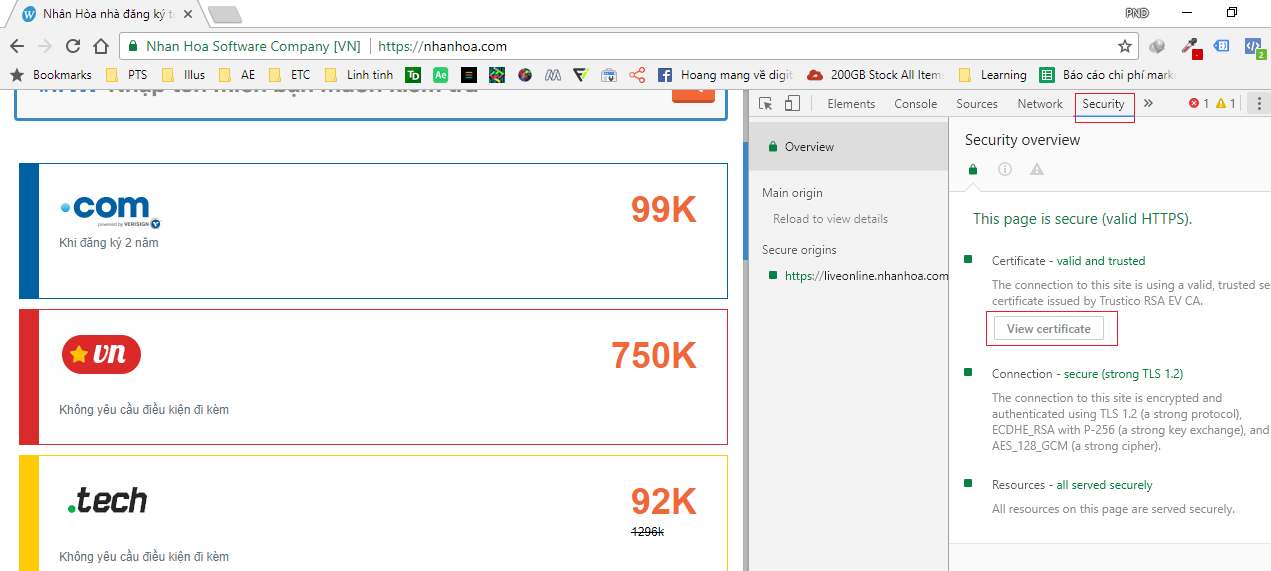Click the address bar URL nhanhoa.com
This screenshot has width=1271, height=571.
pyautogui.click(x=443, y=46)
